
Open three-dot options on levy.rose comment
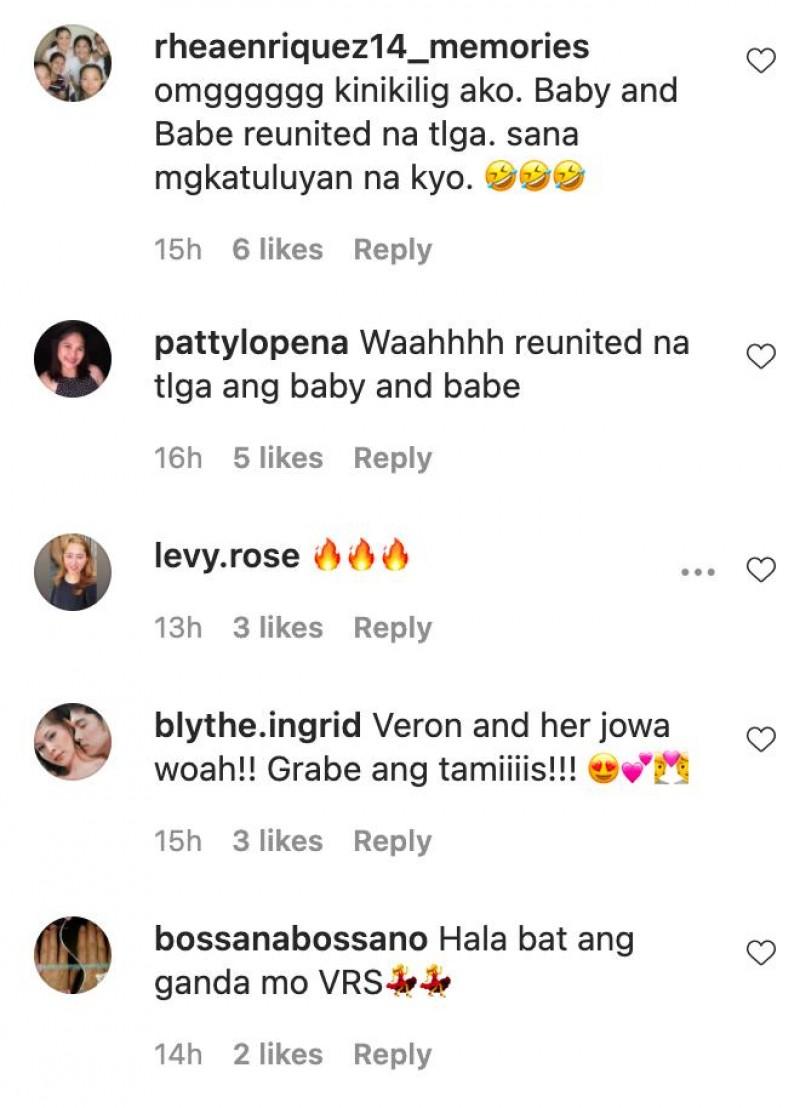coord(698,572)
